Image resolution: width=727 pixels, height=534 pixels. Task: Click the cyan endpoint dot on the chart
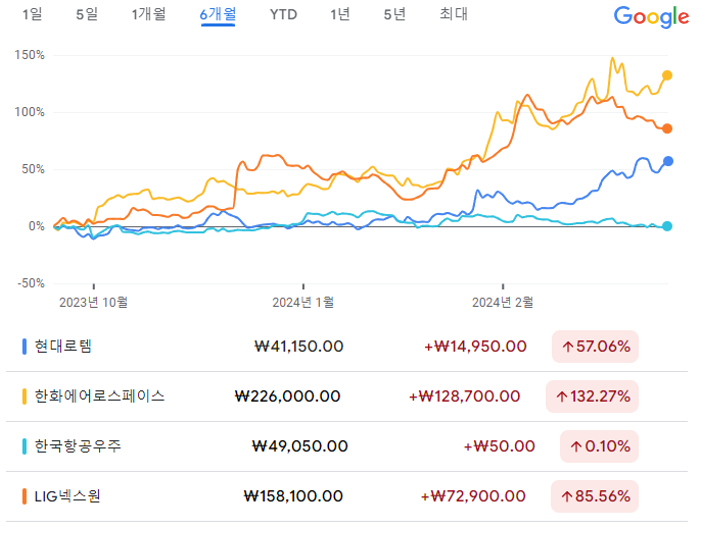click(x=667, y=226)
